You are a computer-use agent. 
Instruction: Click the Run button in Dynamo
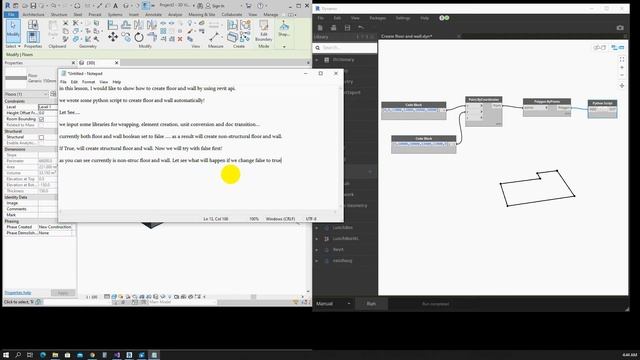[371, 304]
